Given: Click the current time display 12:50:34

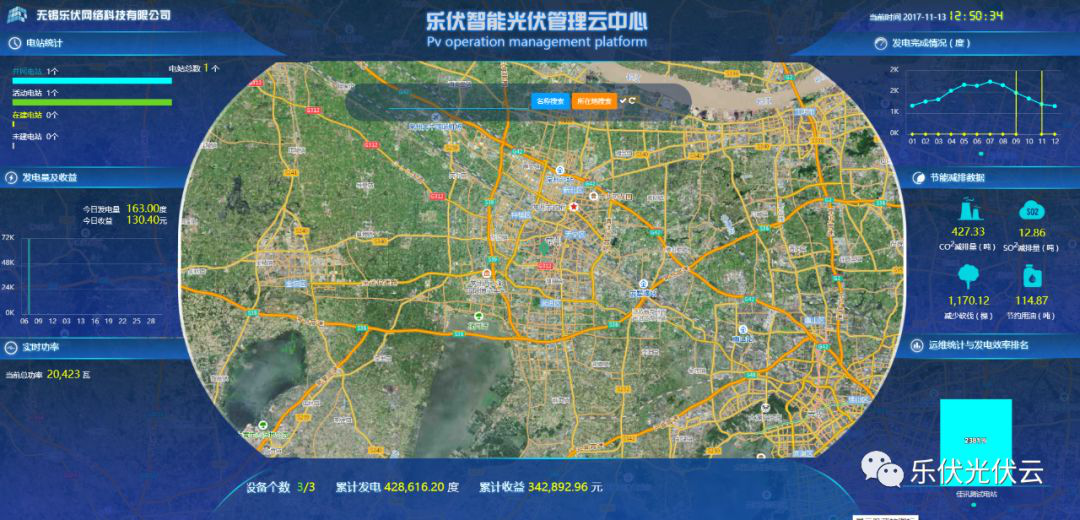Looking at the screenshot, I should pyautogui.click(x=975, y=15).
